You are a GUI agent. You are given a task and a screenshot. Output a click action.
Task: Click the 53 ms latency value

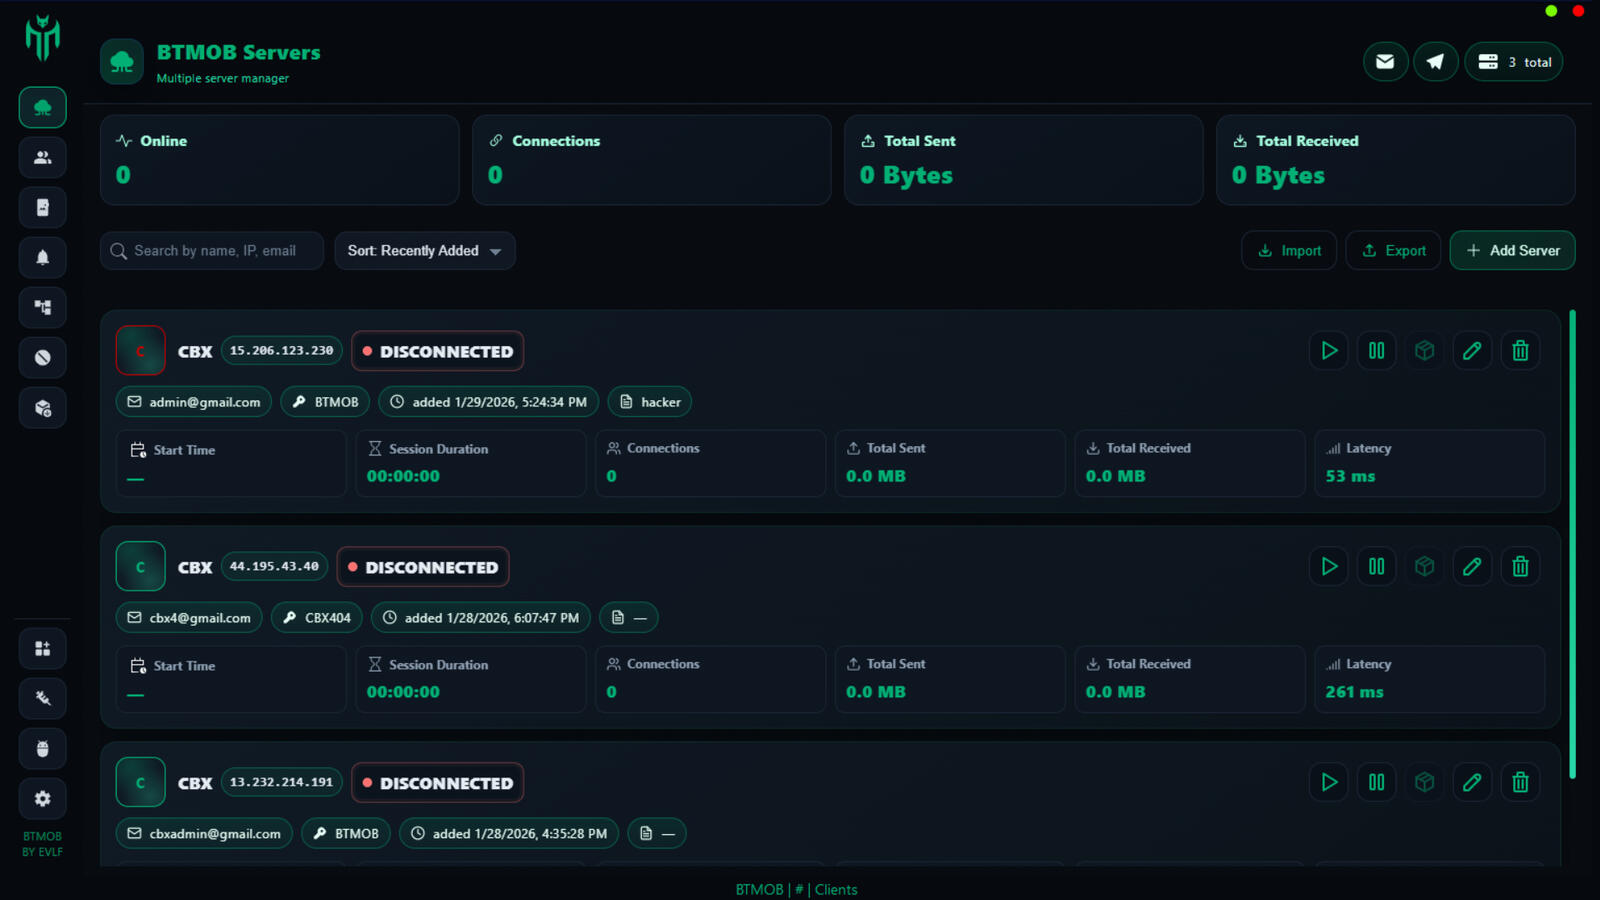coord(1350,477)
